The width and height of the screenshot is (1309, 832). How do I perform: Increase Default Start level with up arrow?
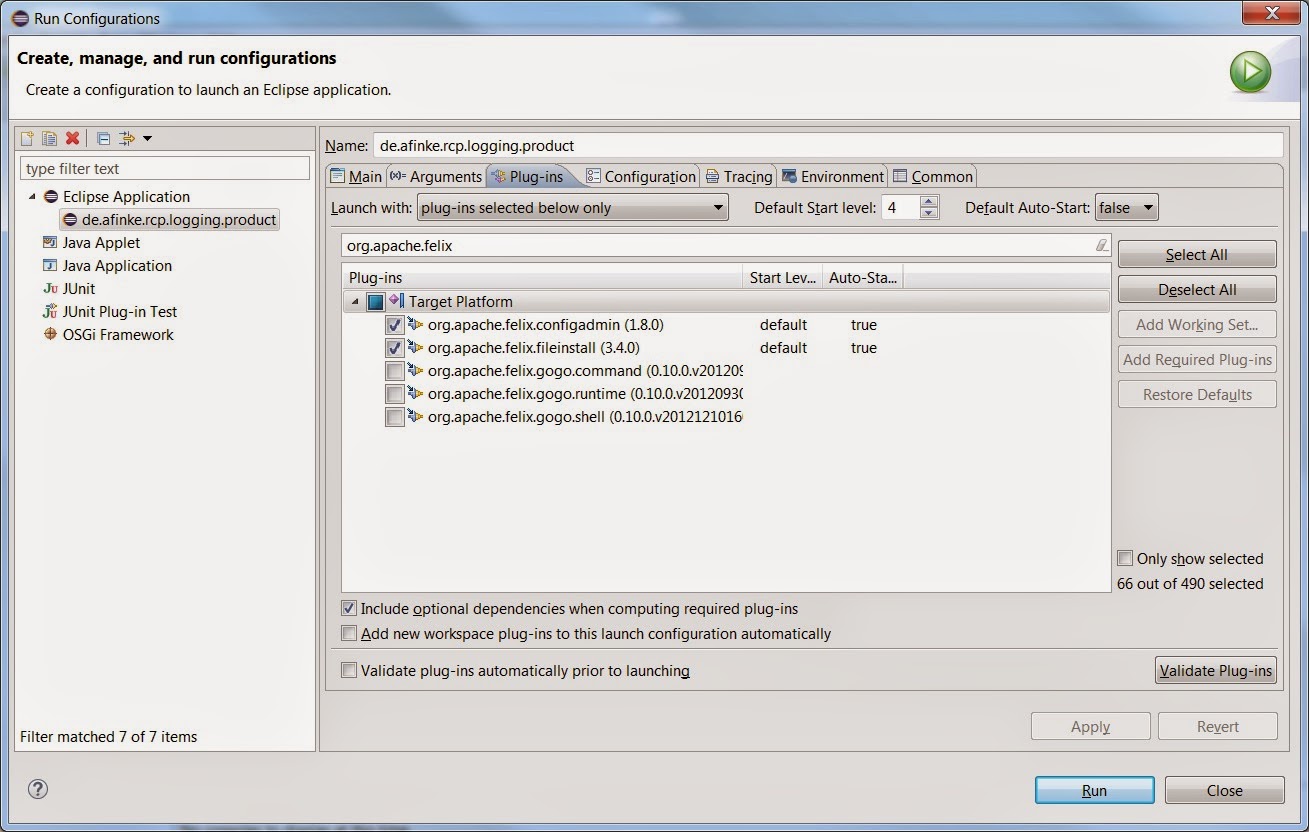coord(929,202)
